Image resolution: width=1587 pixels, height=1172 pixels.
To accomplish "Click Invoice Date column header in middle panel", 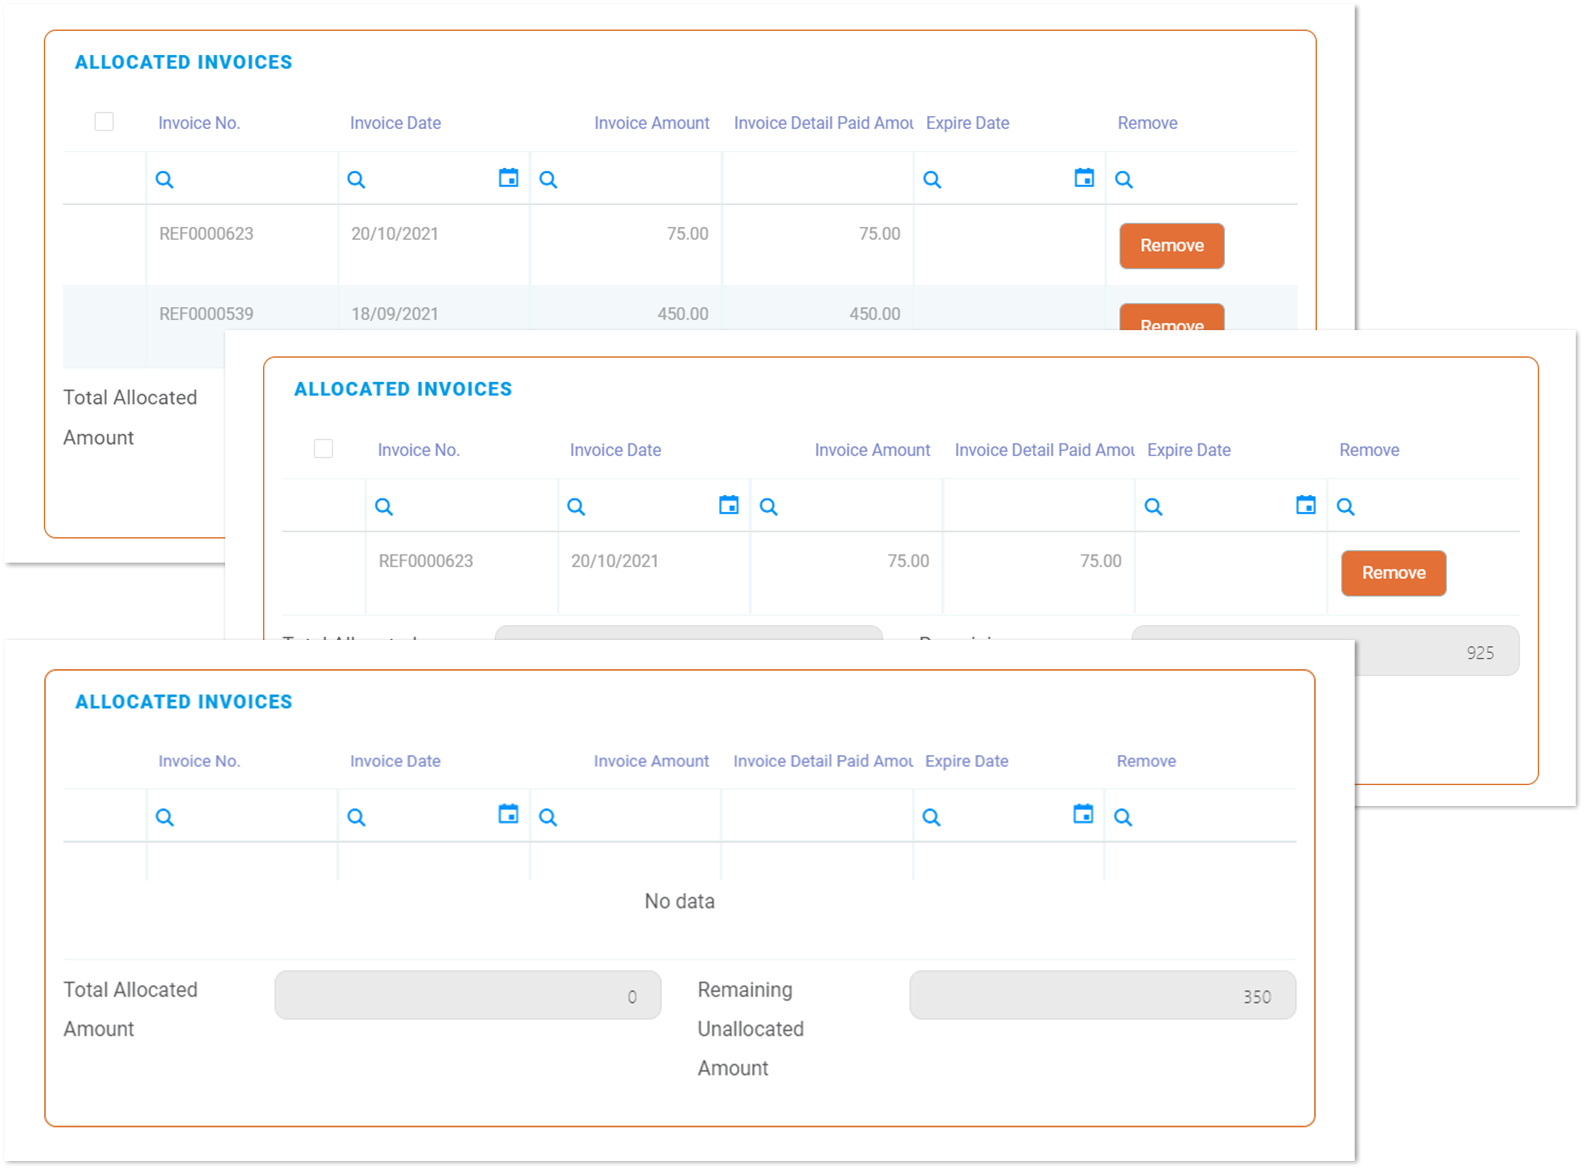I will (x=615, y=450).
